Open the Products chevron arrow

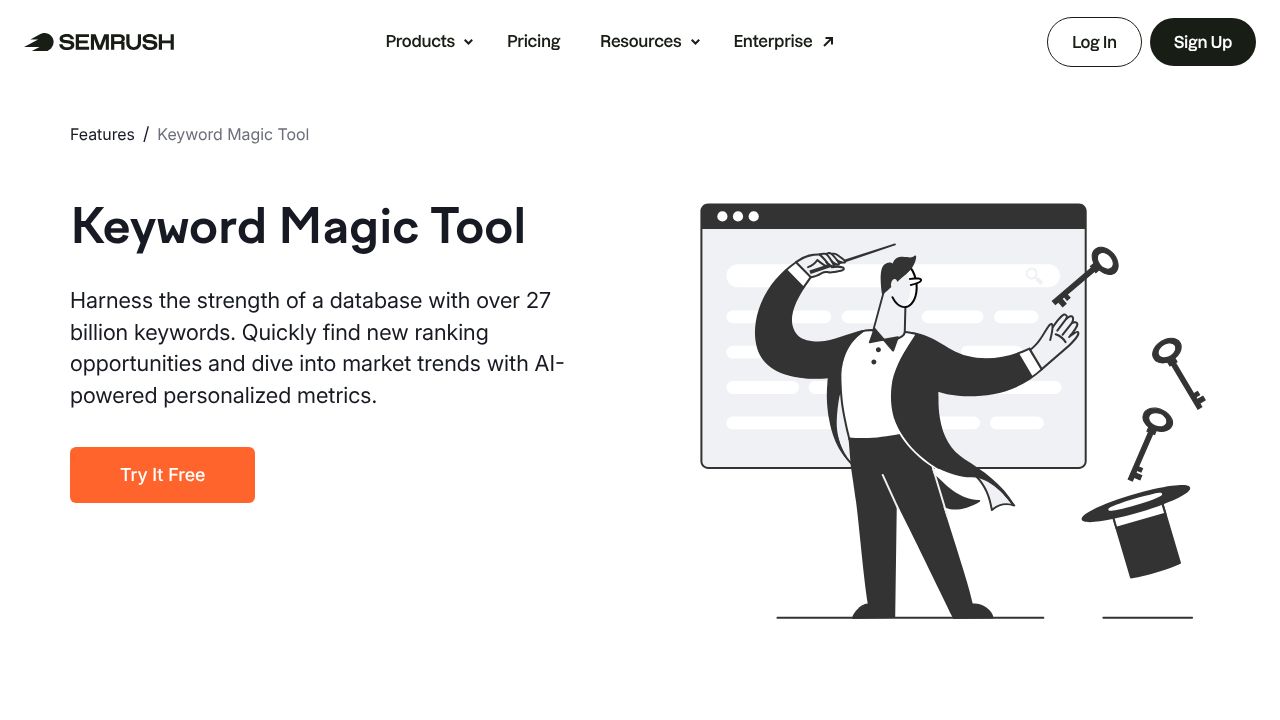467,42
